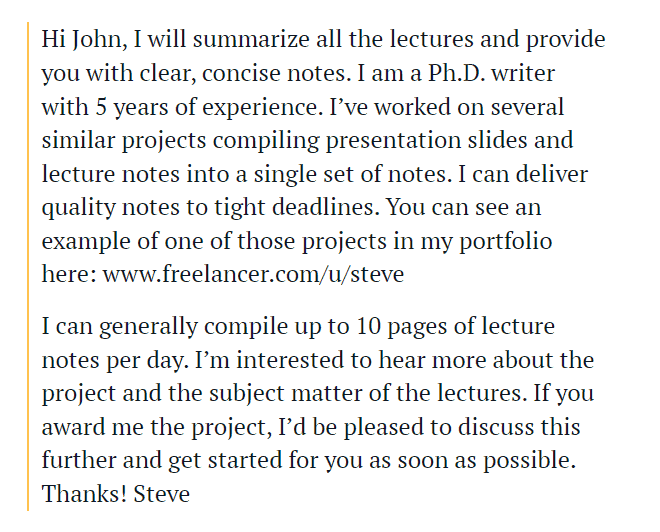
Task: Click the word "deadlines" in first paragraph
Action: 329,208
